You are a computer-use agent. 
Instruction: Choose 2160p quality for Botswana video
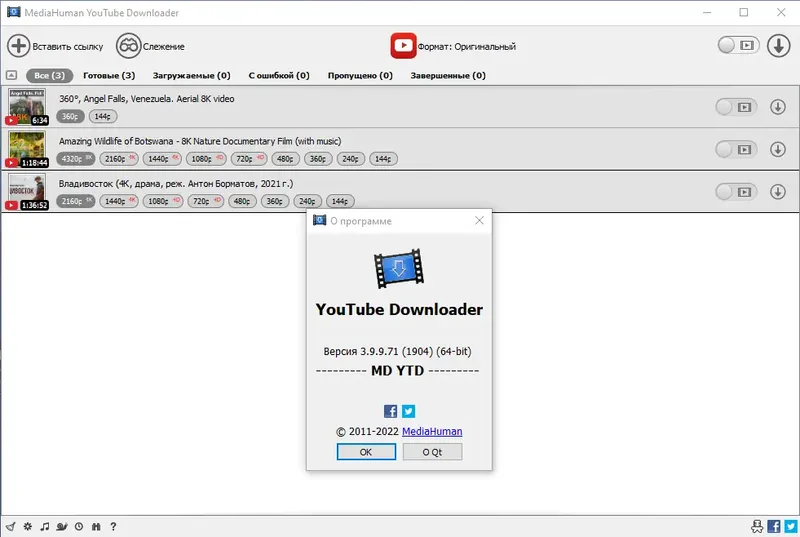[x=119, y=159]
